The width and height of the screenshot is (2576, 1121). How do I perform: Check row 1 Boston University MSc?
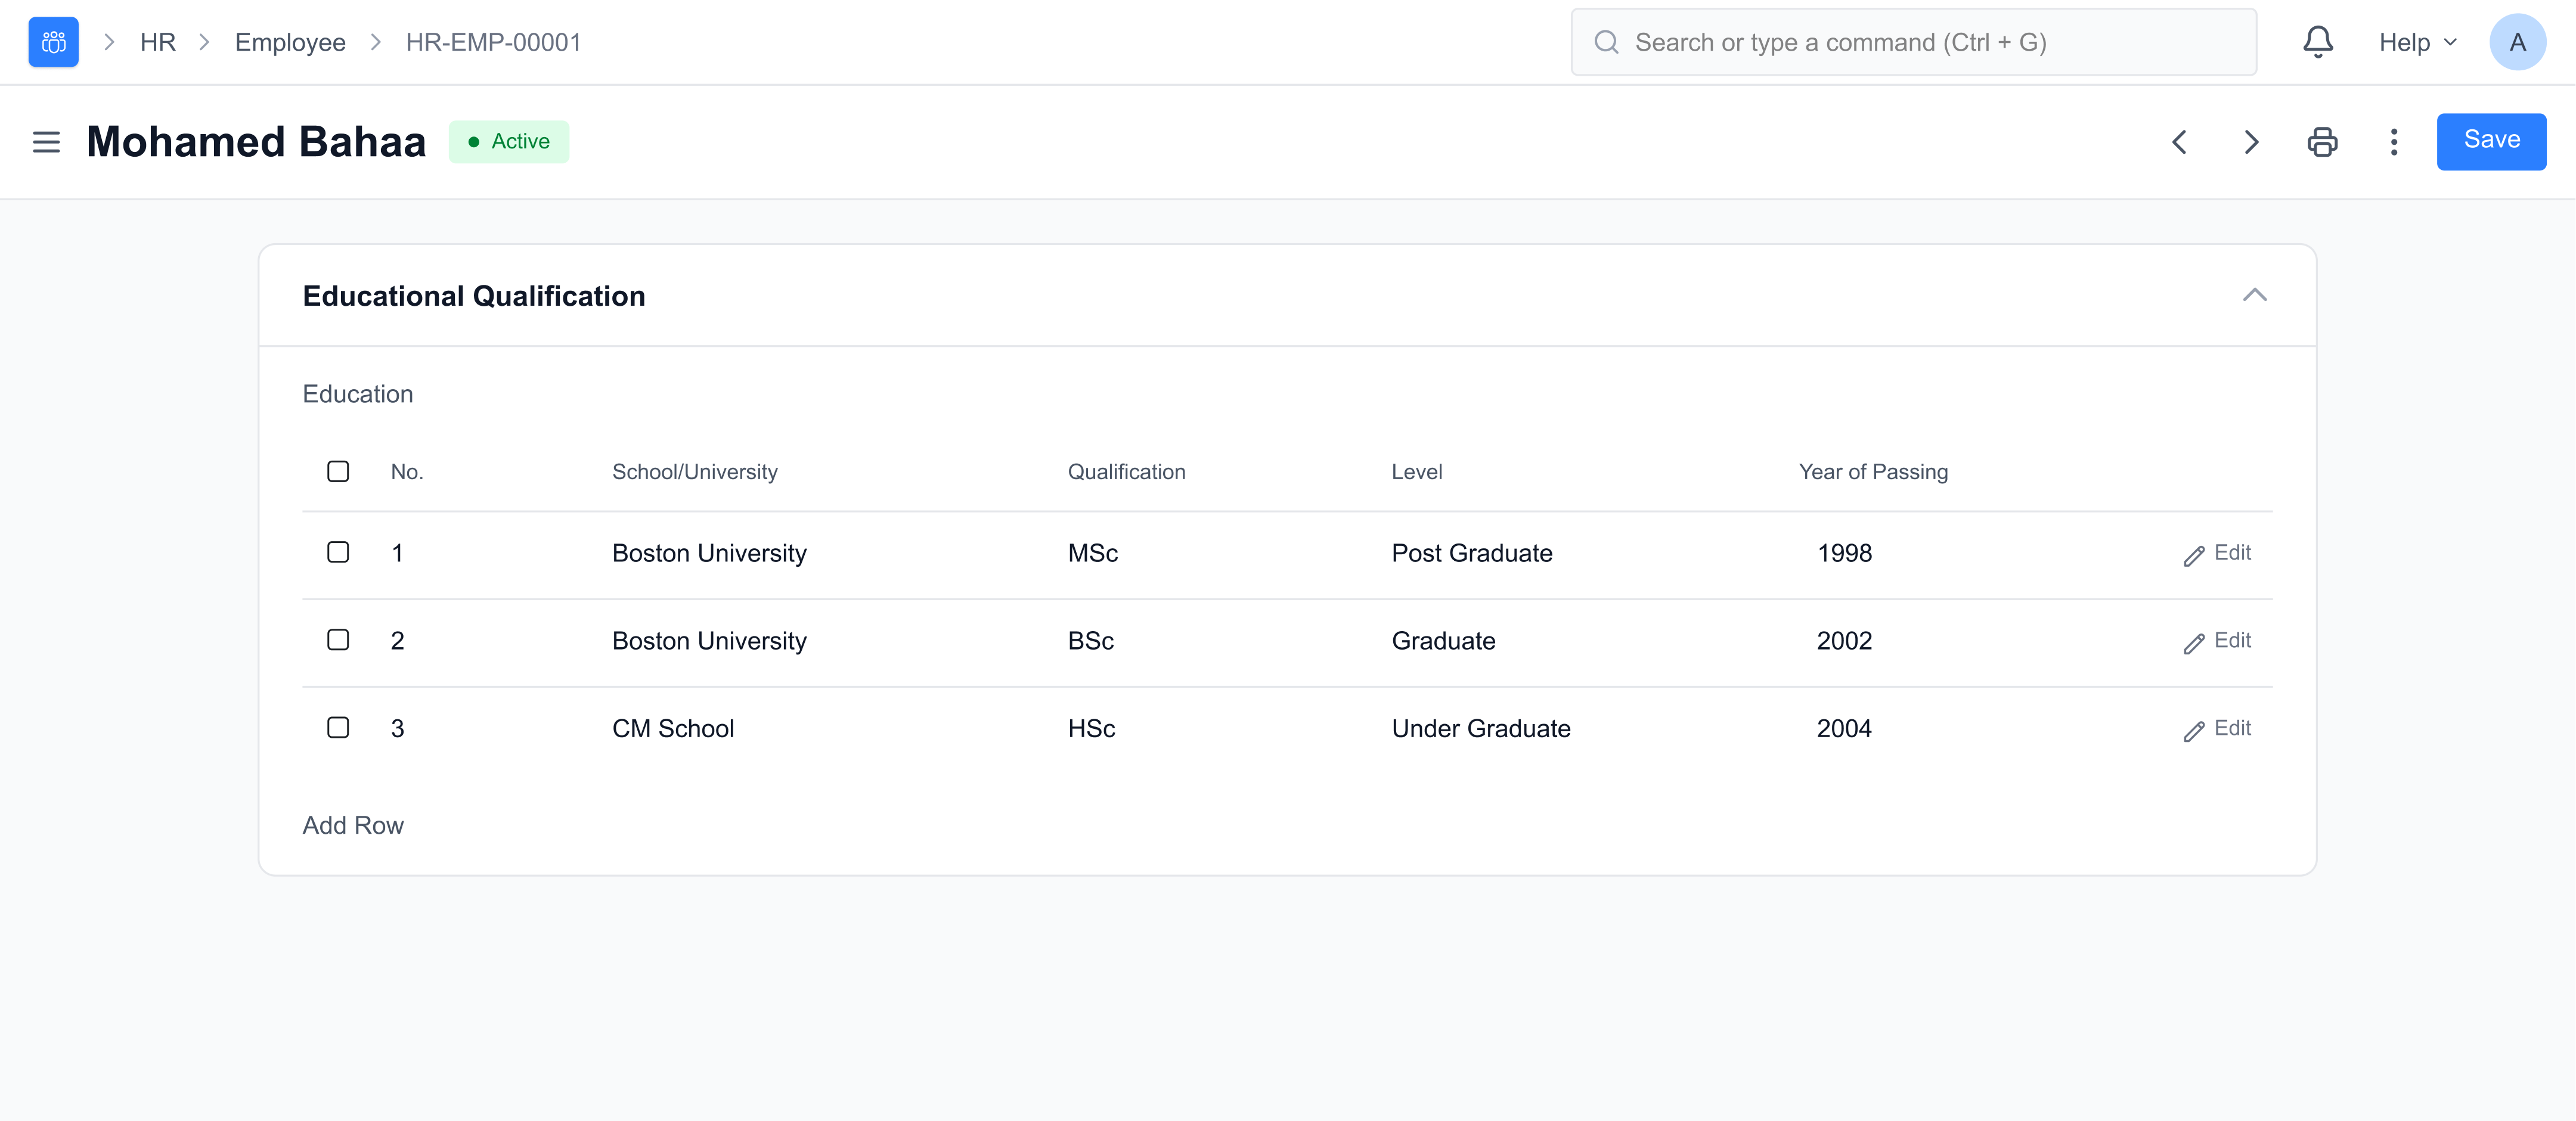pos(338,553)
